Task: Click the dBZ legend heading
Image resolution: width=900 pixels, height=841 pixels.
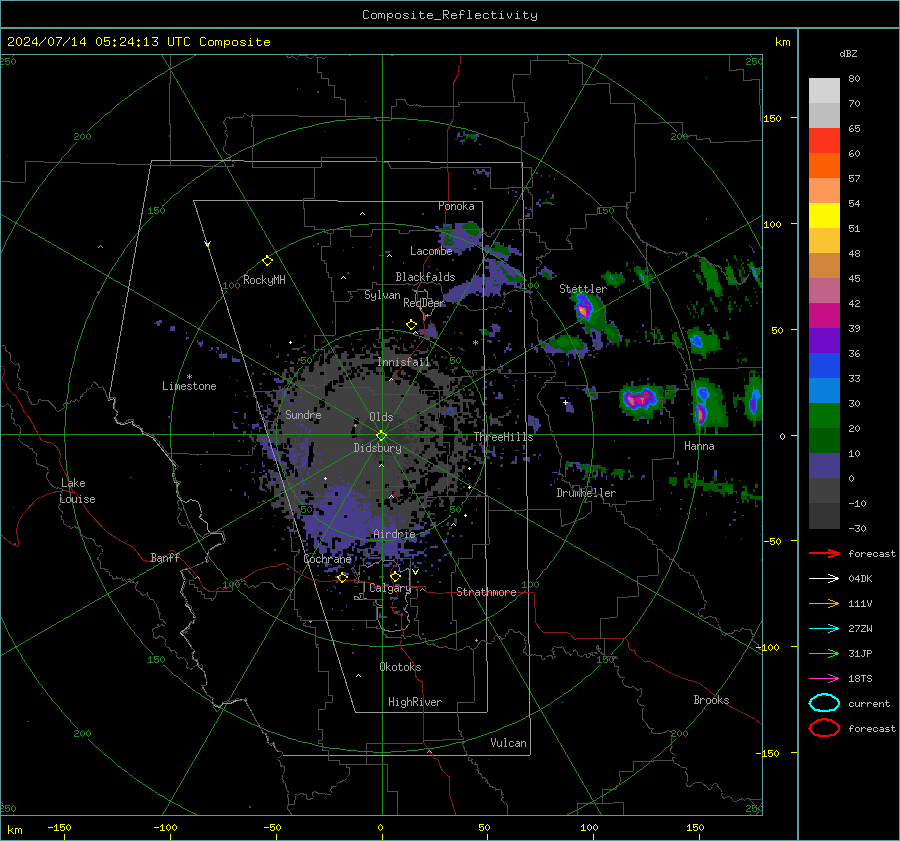Action: [x=848, y=53]
